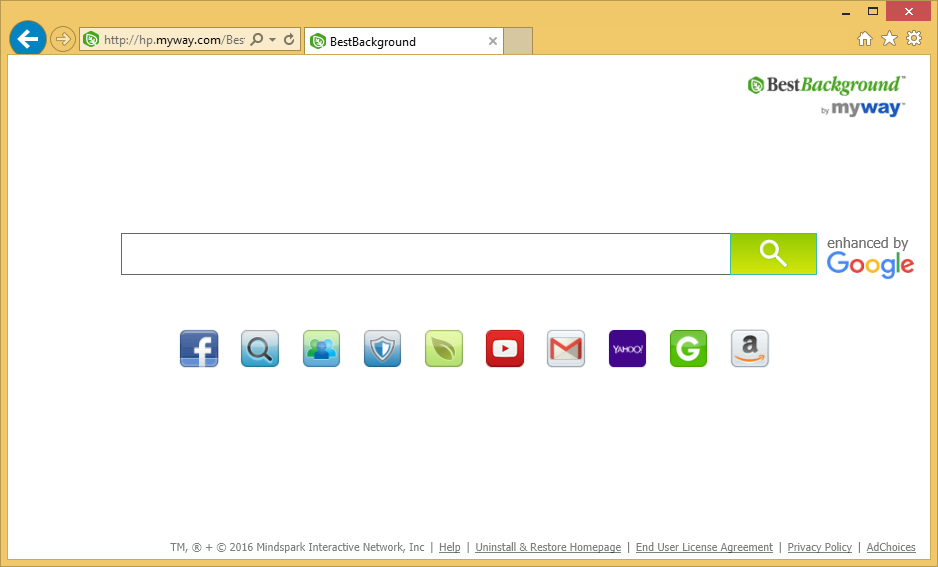Open the YouTube shortcut icon
The height and width of the screenshot is (567, 938).
tap(505, 348)
